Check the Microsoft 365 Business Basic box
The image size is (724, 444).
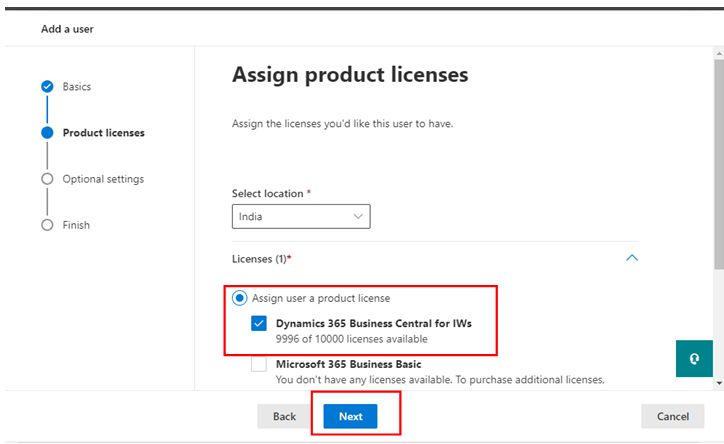[259, 364]
